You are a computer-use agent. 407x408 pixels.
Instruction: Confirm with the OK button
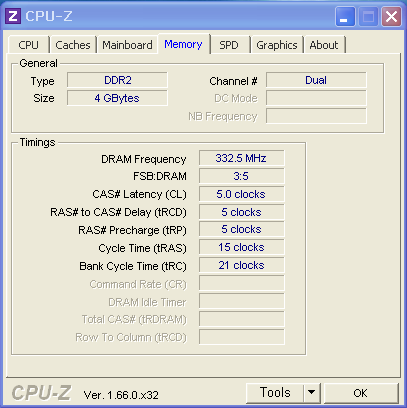tap(361, 393)
